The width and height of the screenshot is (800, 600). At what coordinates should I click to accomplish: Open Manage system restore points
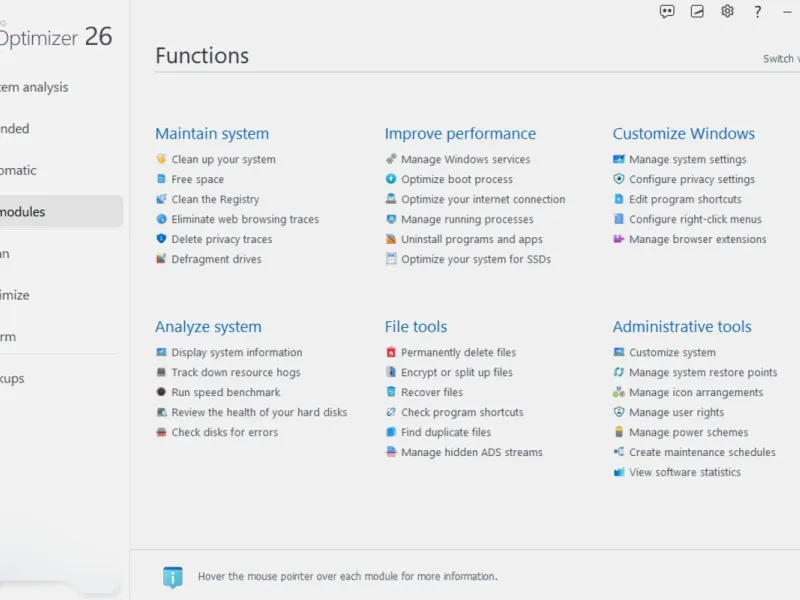[702, 372]
